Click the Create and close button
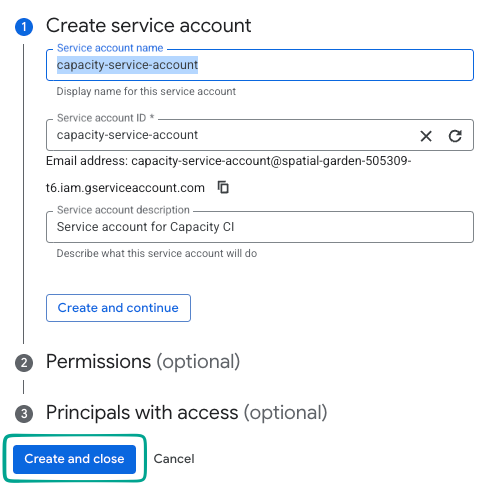This screenshot has width=502, height=502. 74,459
